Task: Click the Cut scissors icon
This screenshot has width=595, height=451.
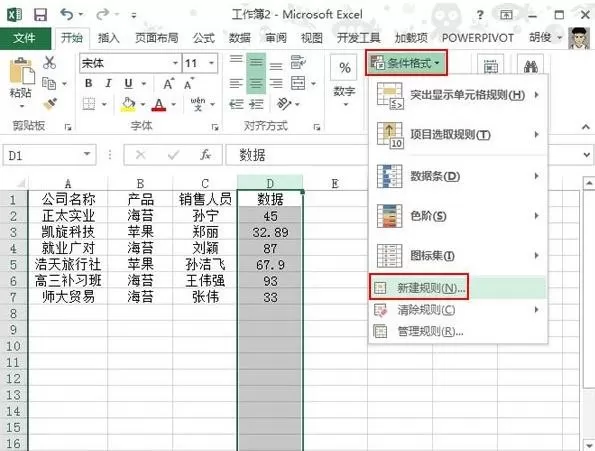Action: tap(49, 63)
